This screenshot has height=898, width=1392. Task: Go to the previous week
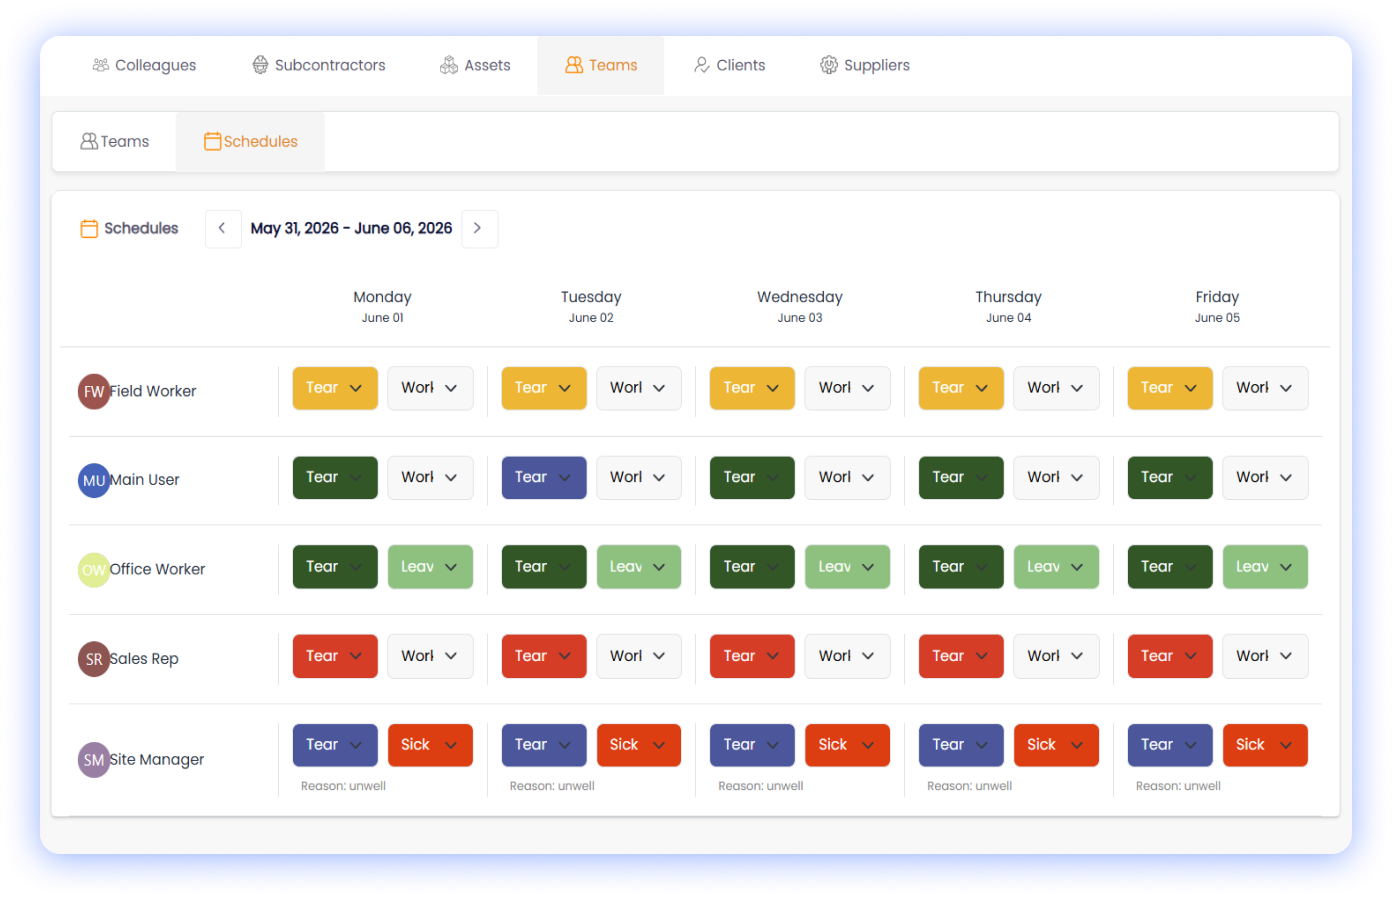point(223,229)
